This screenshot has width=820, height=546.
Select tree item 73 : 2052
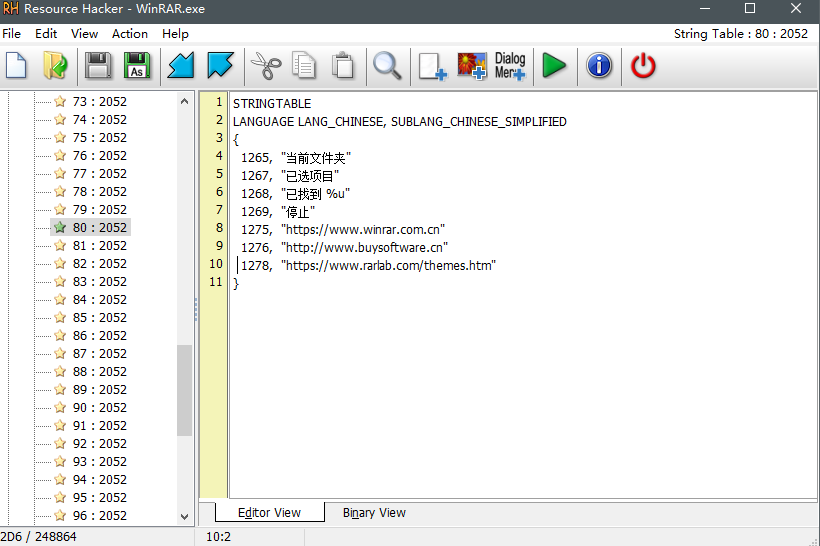[x=99, y=101]
